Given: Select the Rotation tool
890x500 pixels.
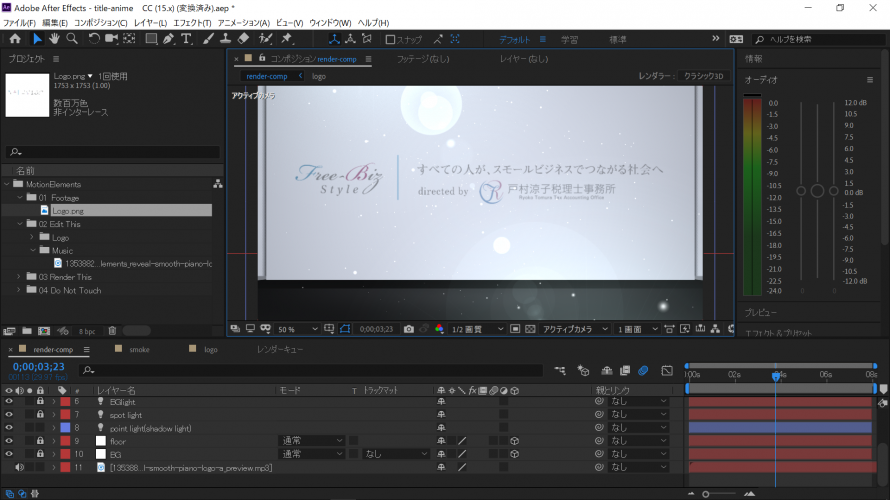Looking at the screenshot, I should 94,39.
